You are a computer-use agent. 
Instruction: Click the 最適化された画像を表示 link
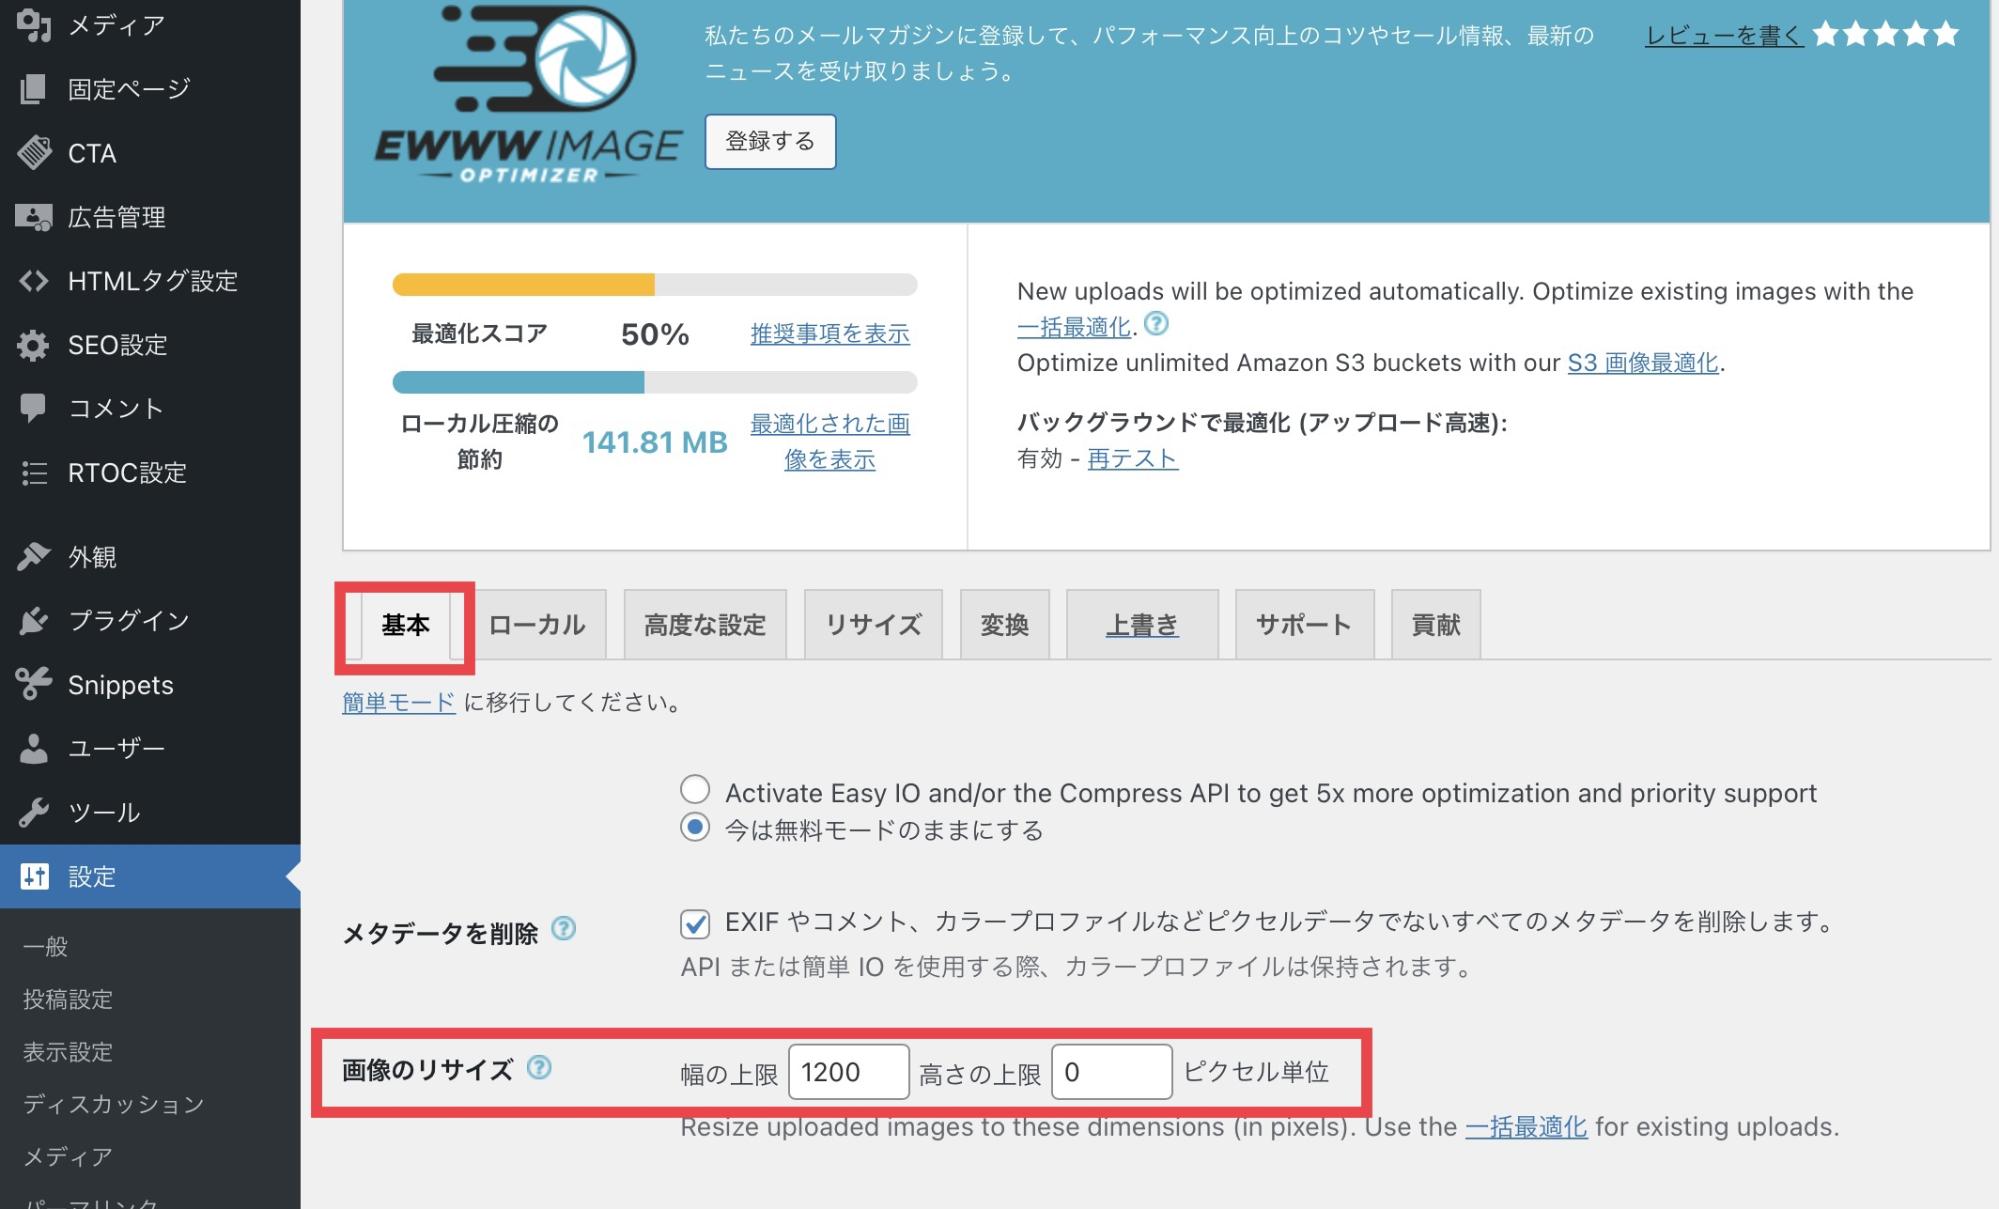pyautogui.click(x=830, y=442)
